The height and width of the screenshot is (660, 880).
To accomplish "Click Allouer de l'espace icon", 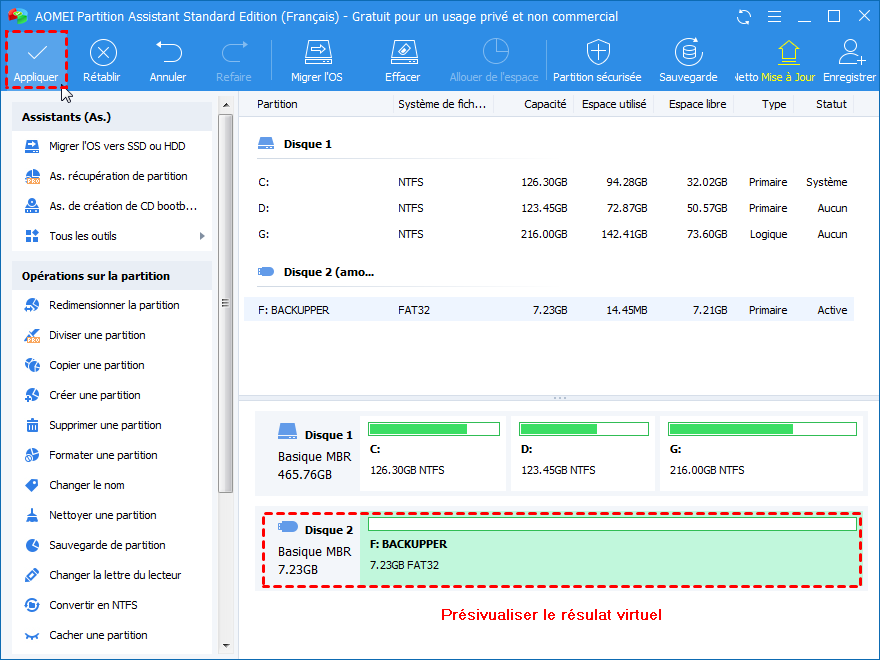I will (x=496, y=52).
